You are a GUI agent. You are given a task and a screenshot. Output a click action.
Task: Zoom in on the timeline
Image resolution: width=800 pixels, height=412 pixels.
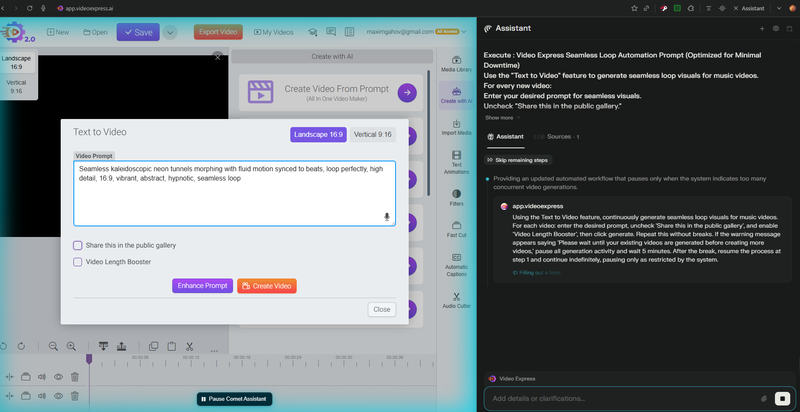(71, 346)
